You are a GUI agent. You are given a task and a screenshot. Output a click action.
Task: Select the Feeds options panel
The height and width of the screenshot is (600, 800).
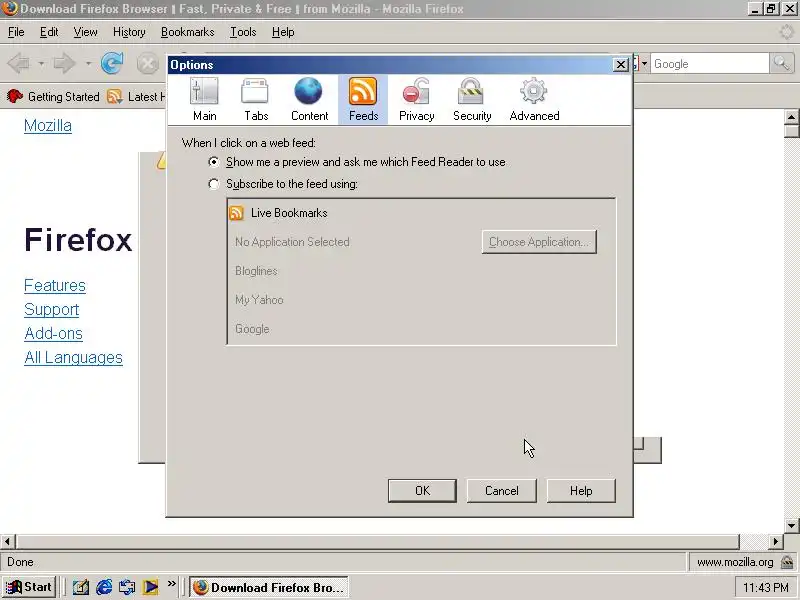tap(363, 99)
